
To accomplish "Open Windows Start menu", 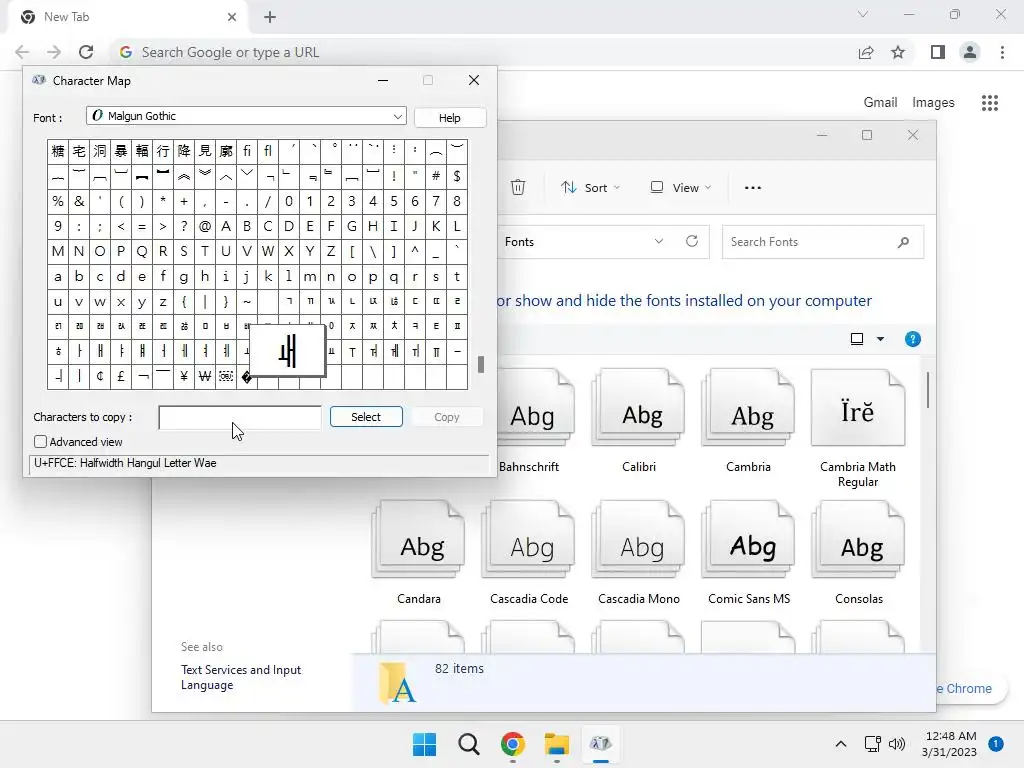I will point(424,744).
